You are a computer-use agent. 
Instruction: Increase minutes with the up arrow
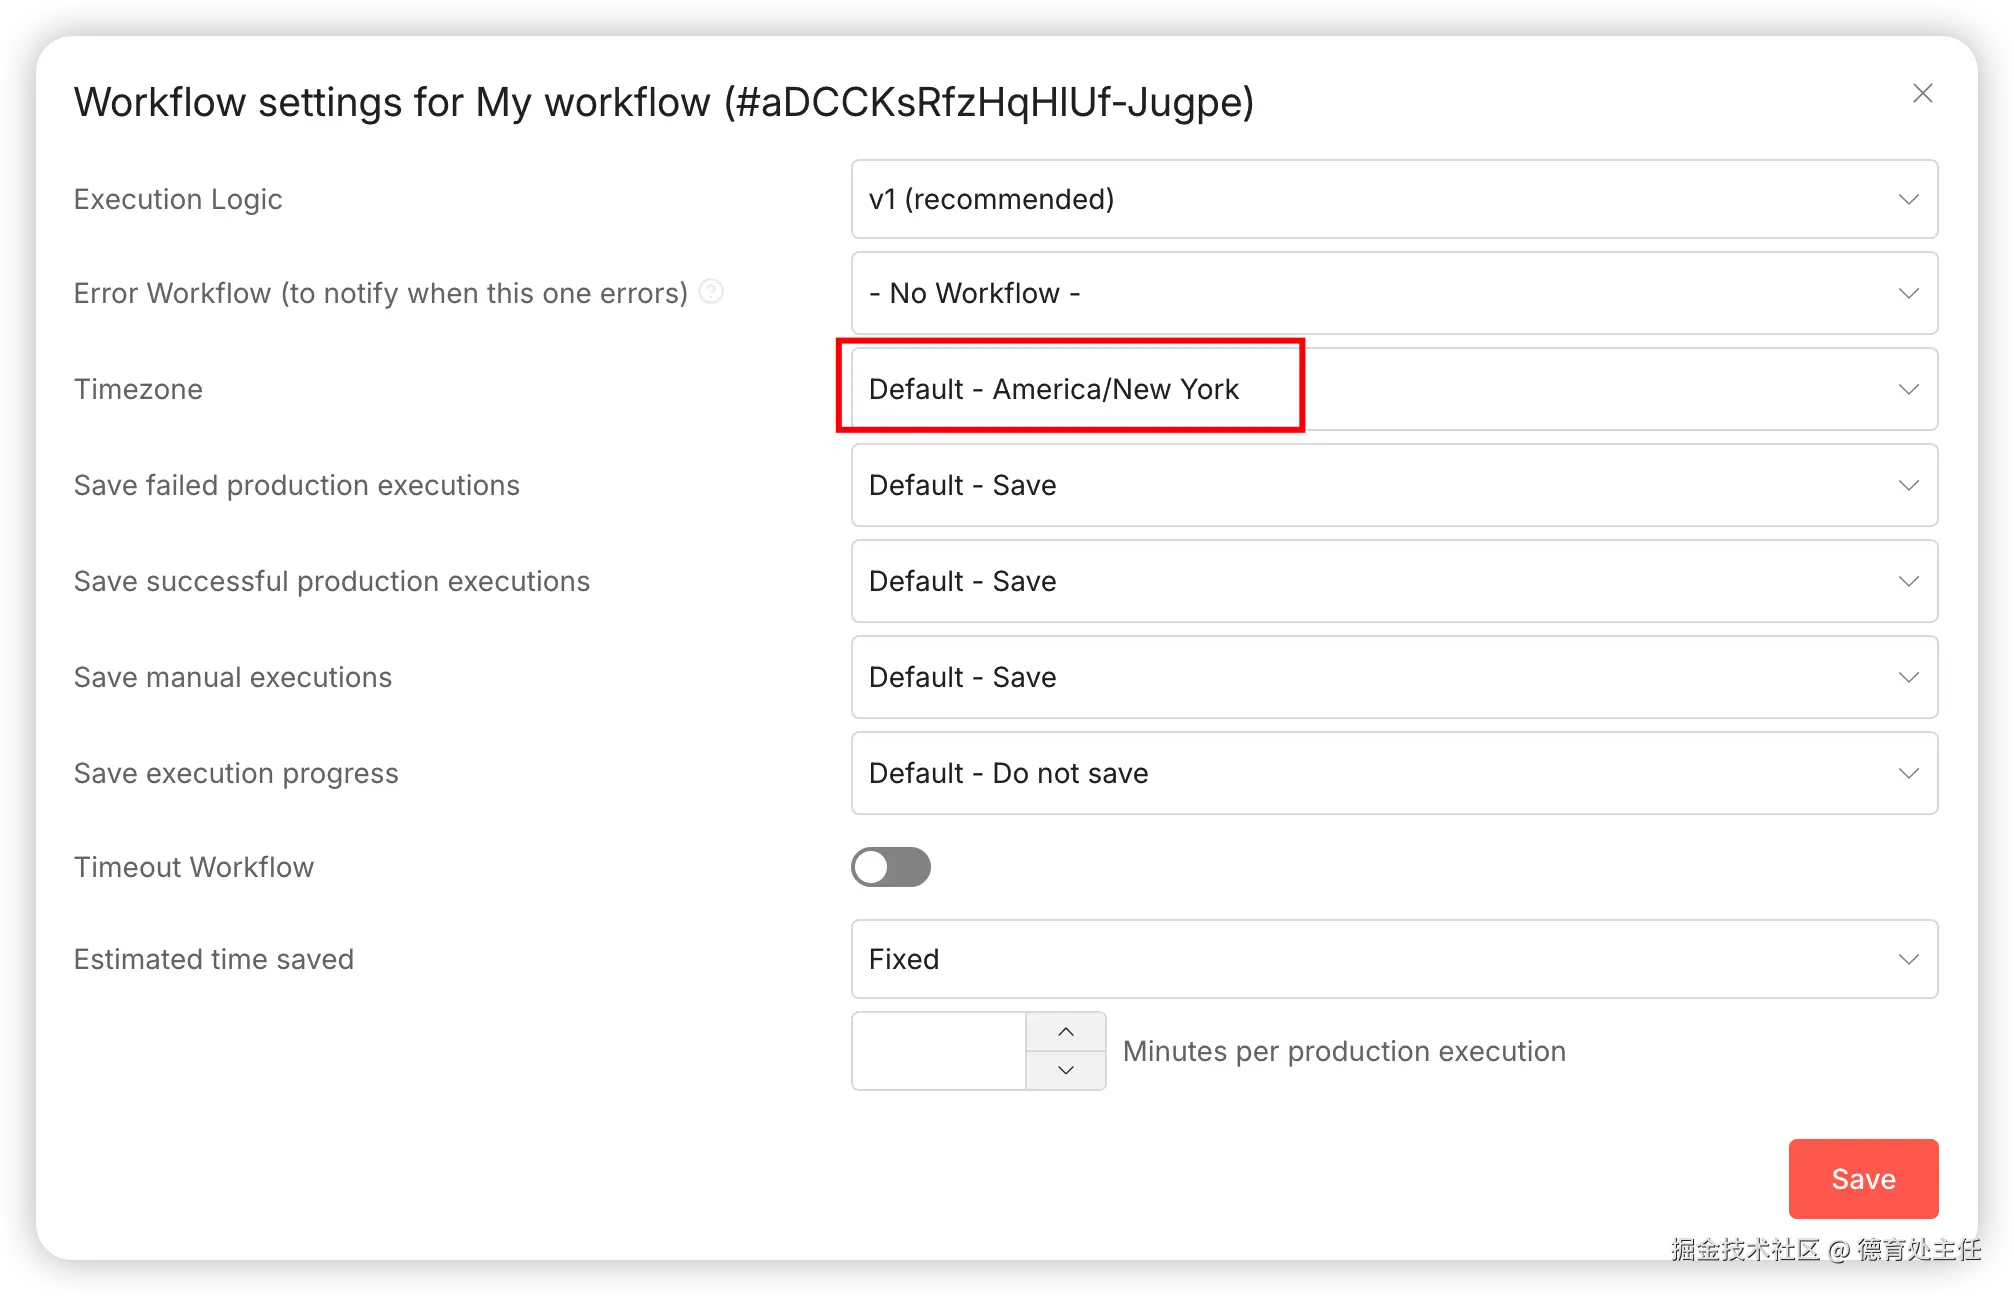click(1066, 1031)
